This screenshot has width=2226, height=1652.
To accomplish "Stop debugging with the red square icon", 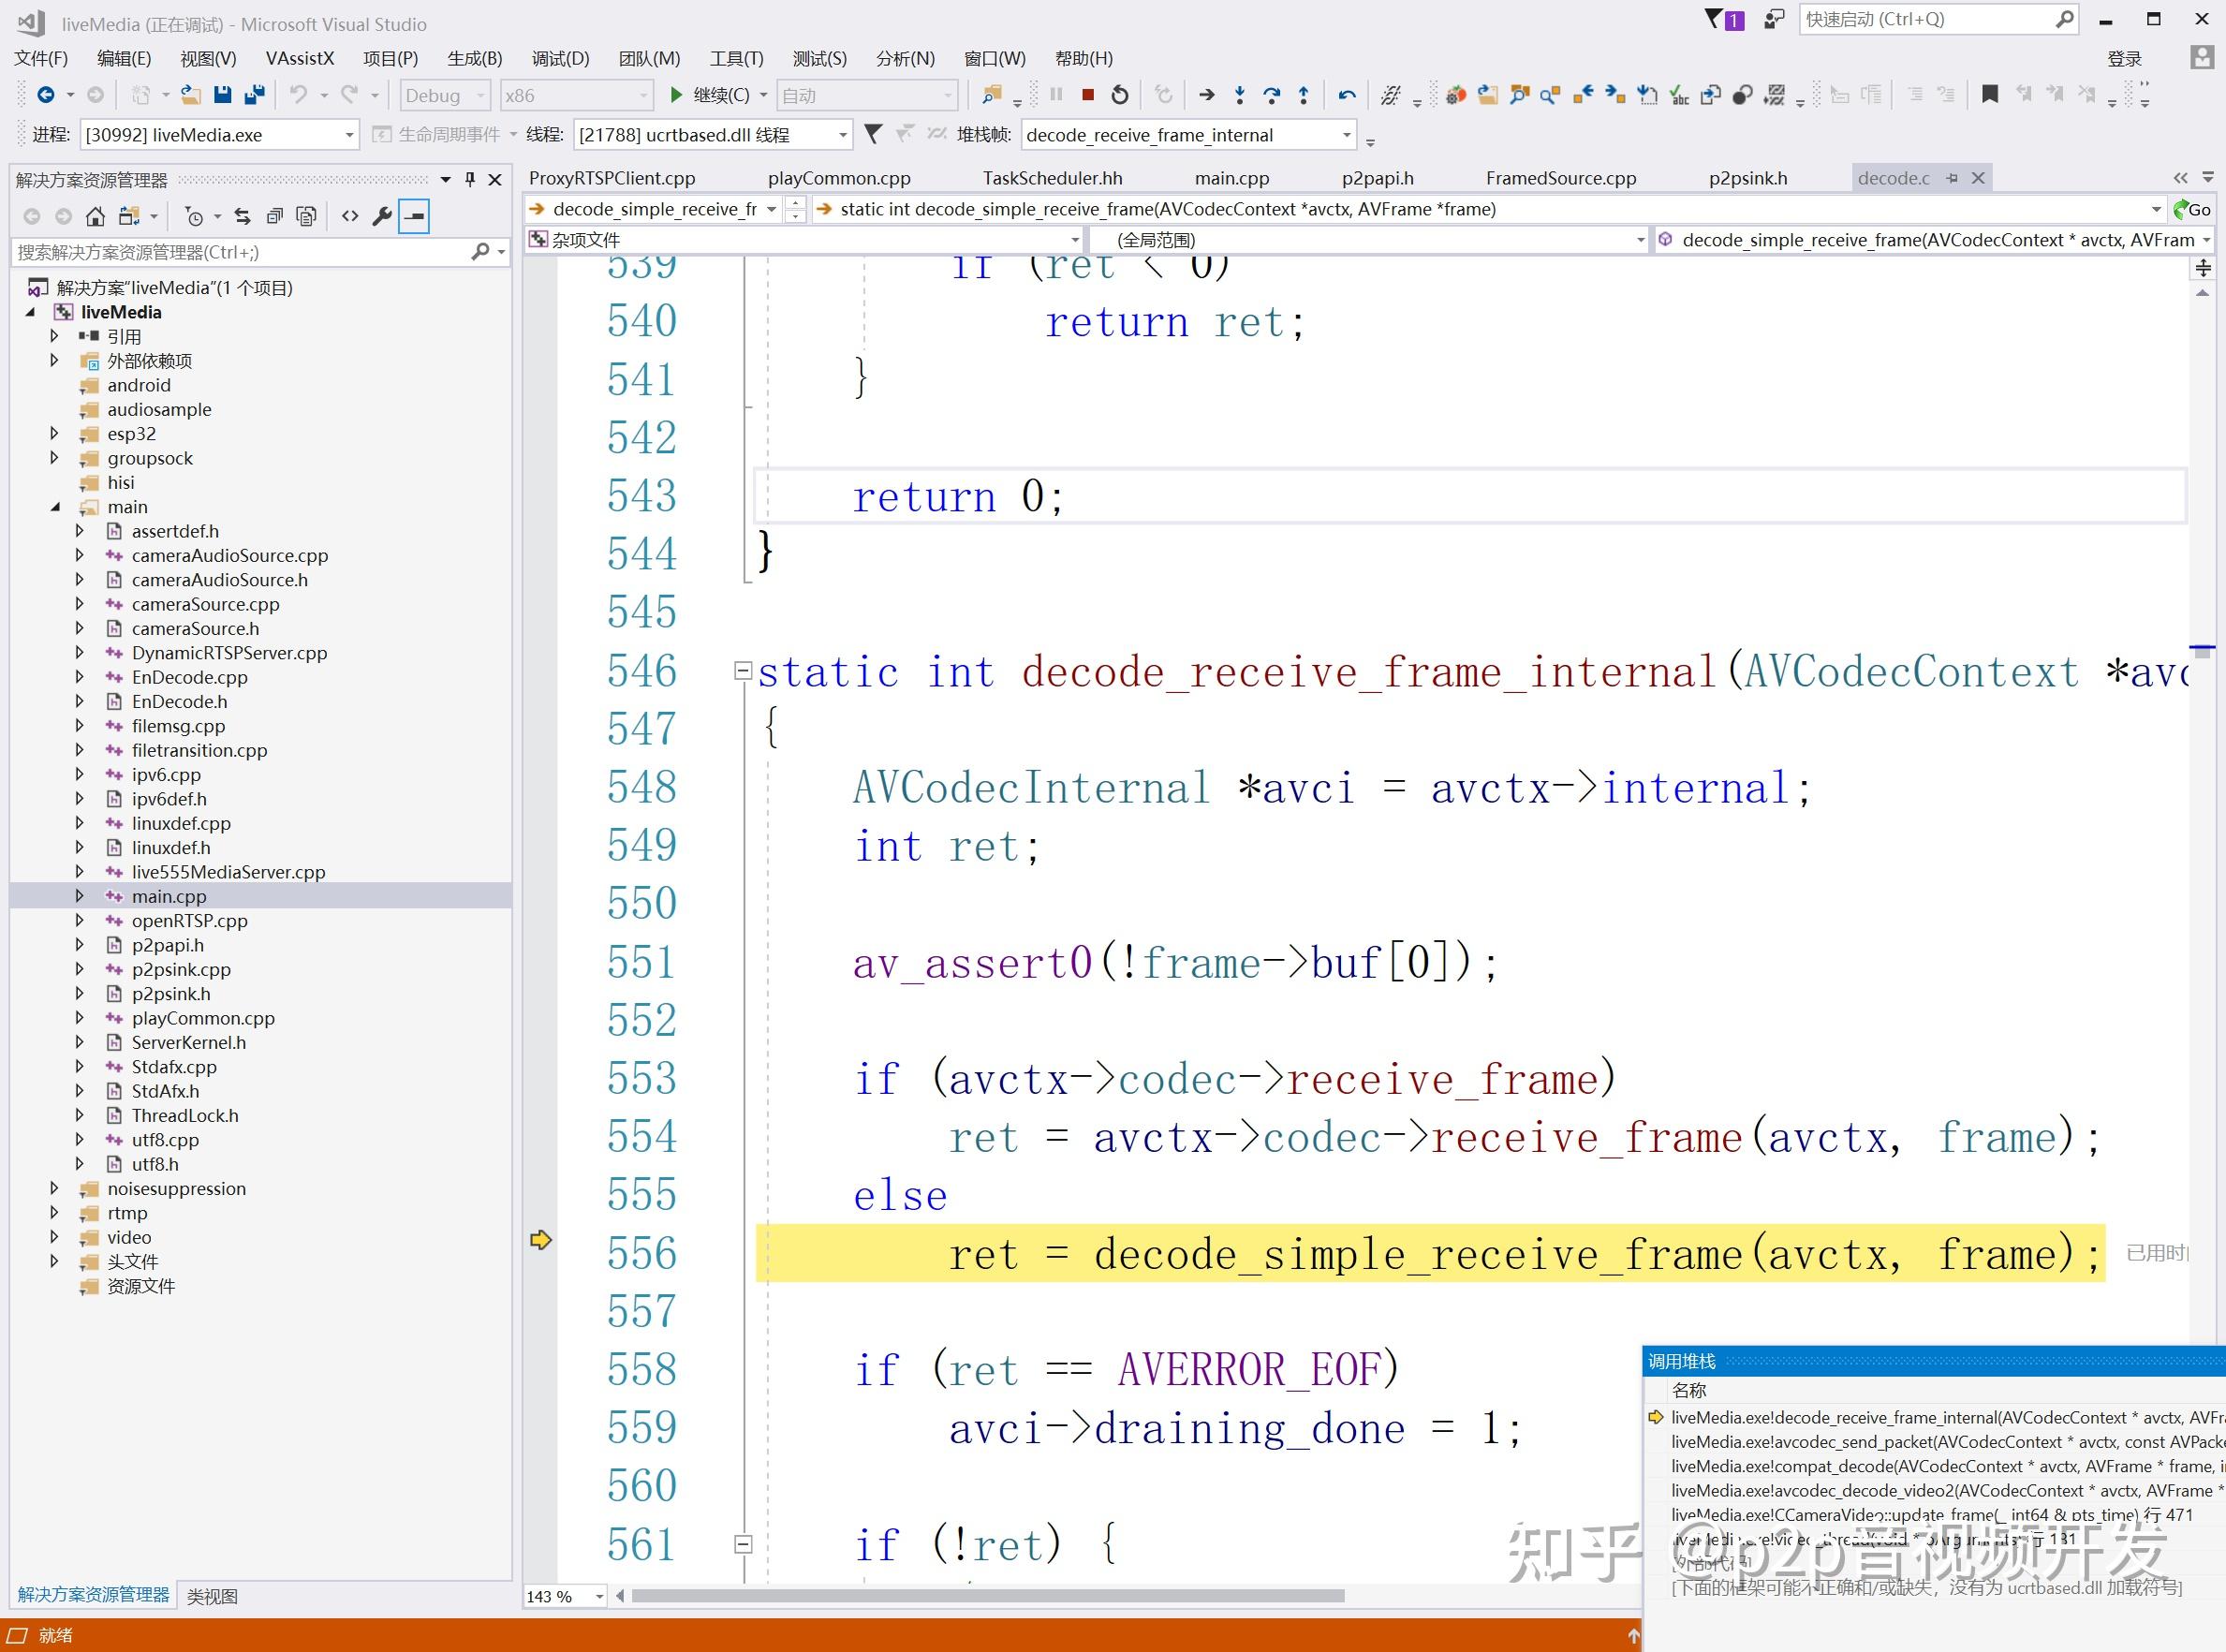I will [1087, 95].
